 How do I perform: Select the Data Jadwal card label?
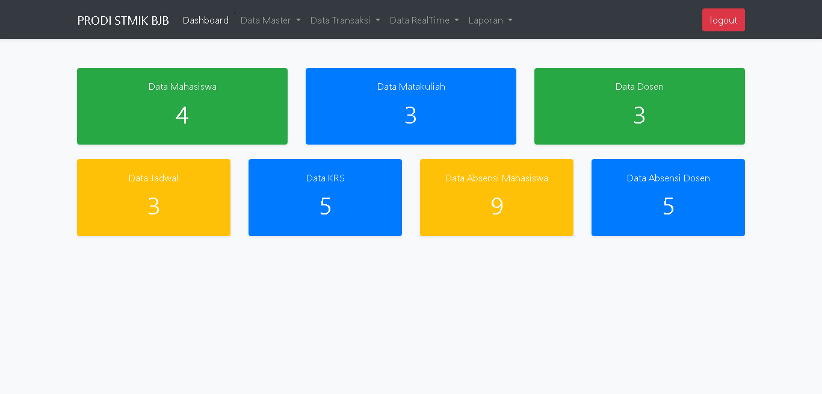[154, 178]
